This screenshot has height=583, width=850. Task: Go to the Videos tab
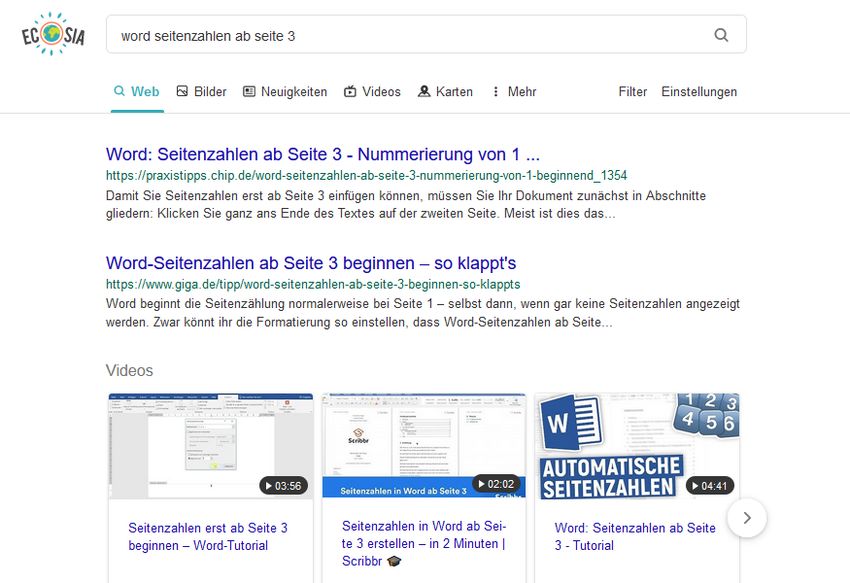click(371, 91)
